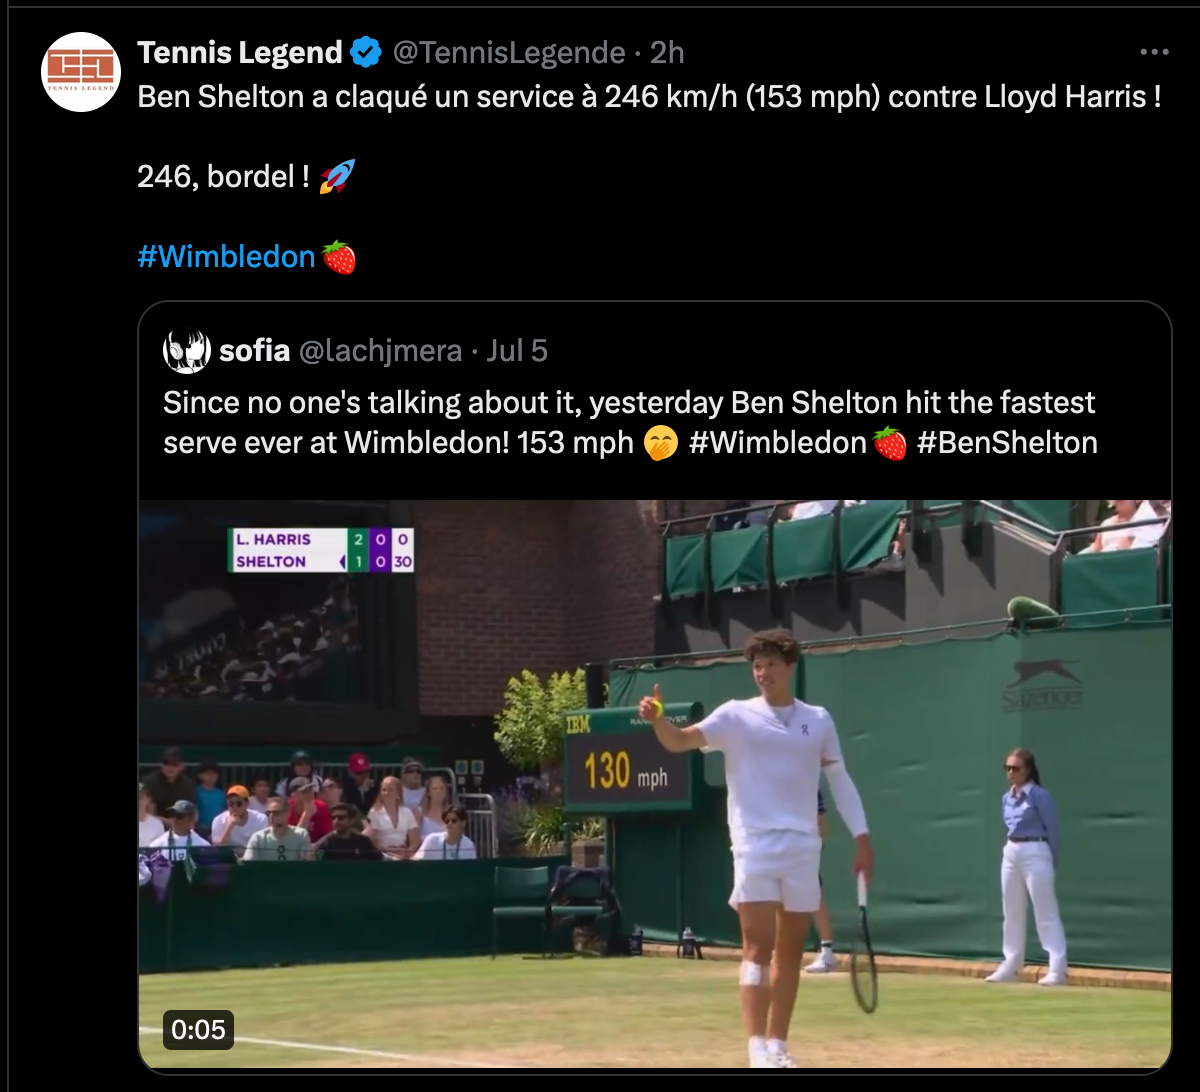Click the "Jul 5" quoted tweet date
This screenshot has width=1200, height=1092.
tap(517, 351)
